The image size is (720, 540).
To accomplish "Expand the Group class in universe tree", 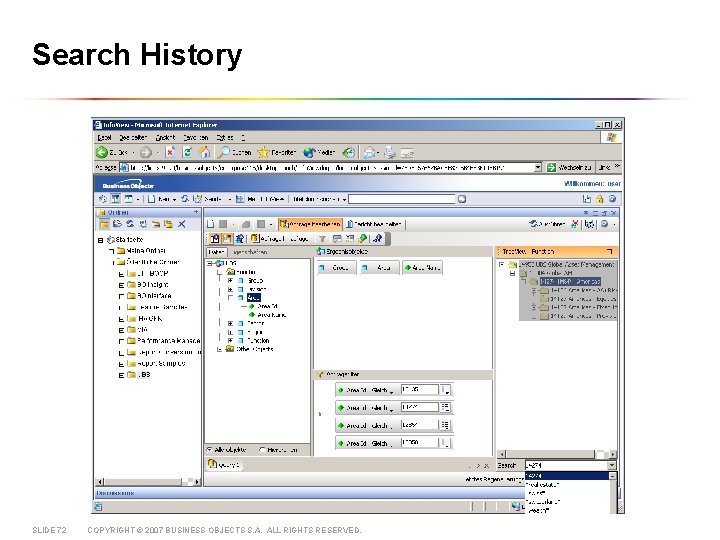I will click(x=231, y=280).
